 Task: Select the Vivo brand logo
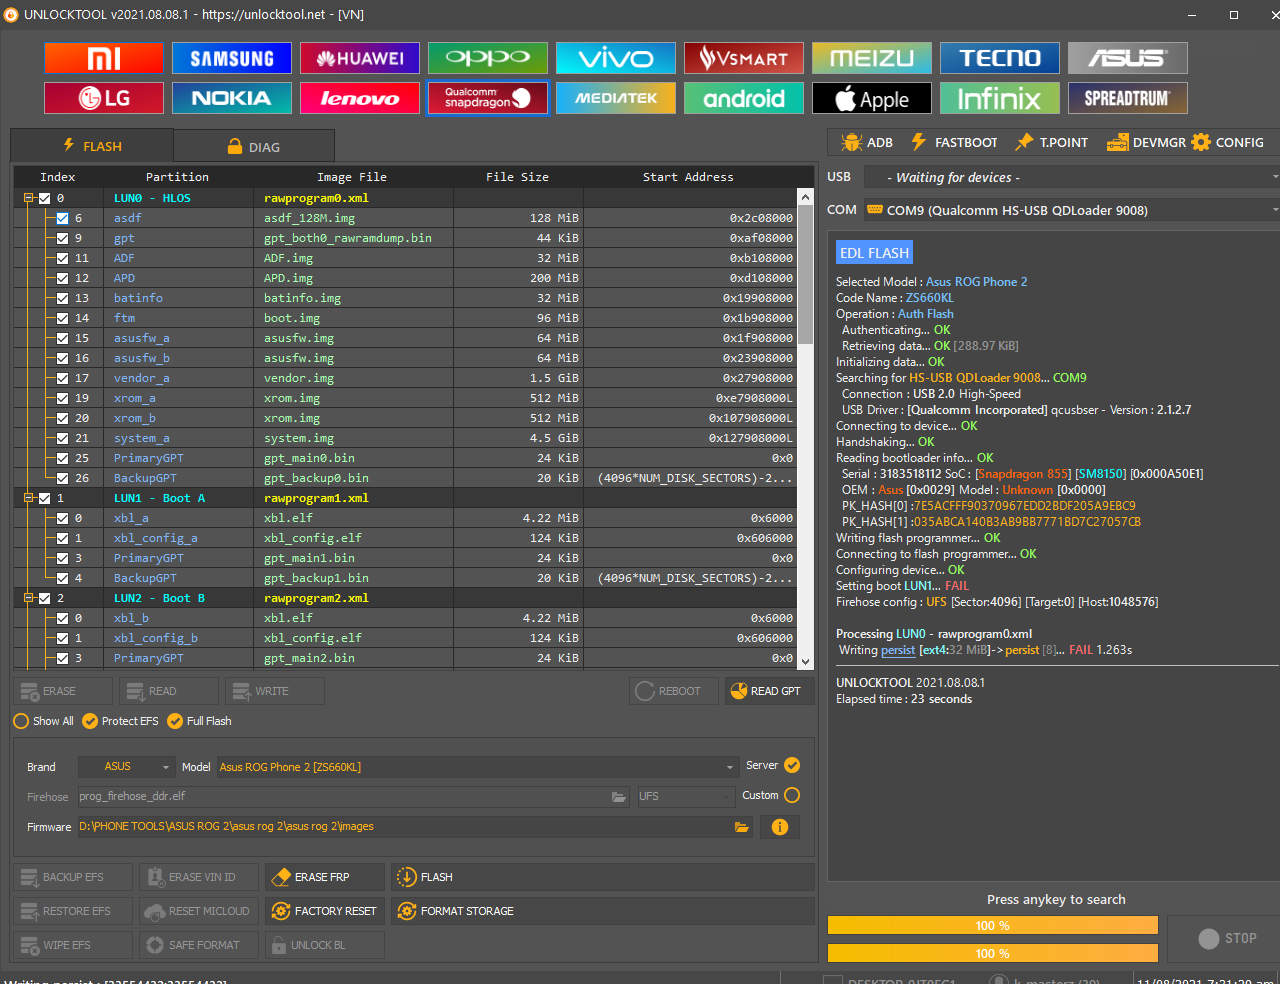(x=616, y=58)
